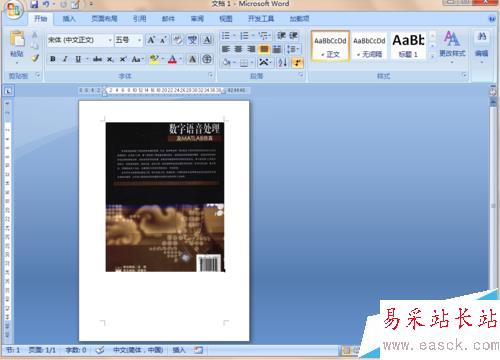
Task: Sort paragraphs with A-Z sort icon
Action: click(282, 62)
